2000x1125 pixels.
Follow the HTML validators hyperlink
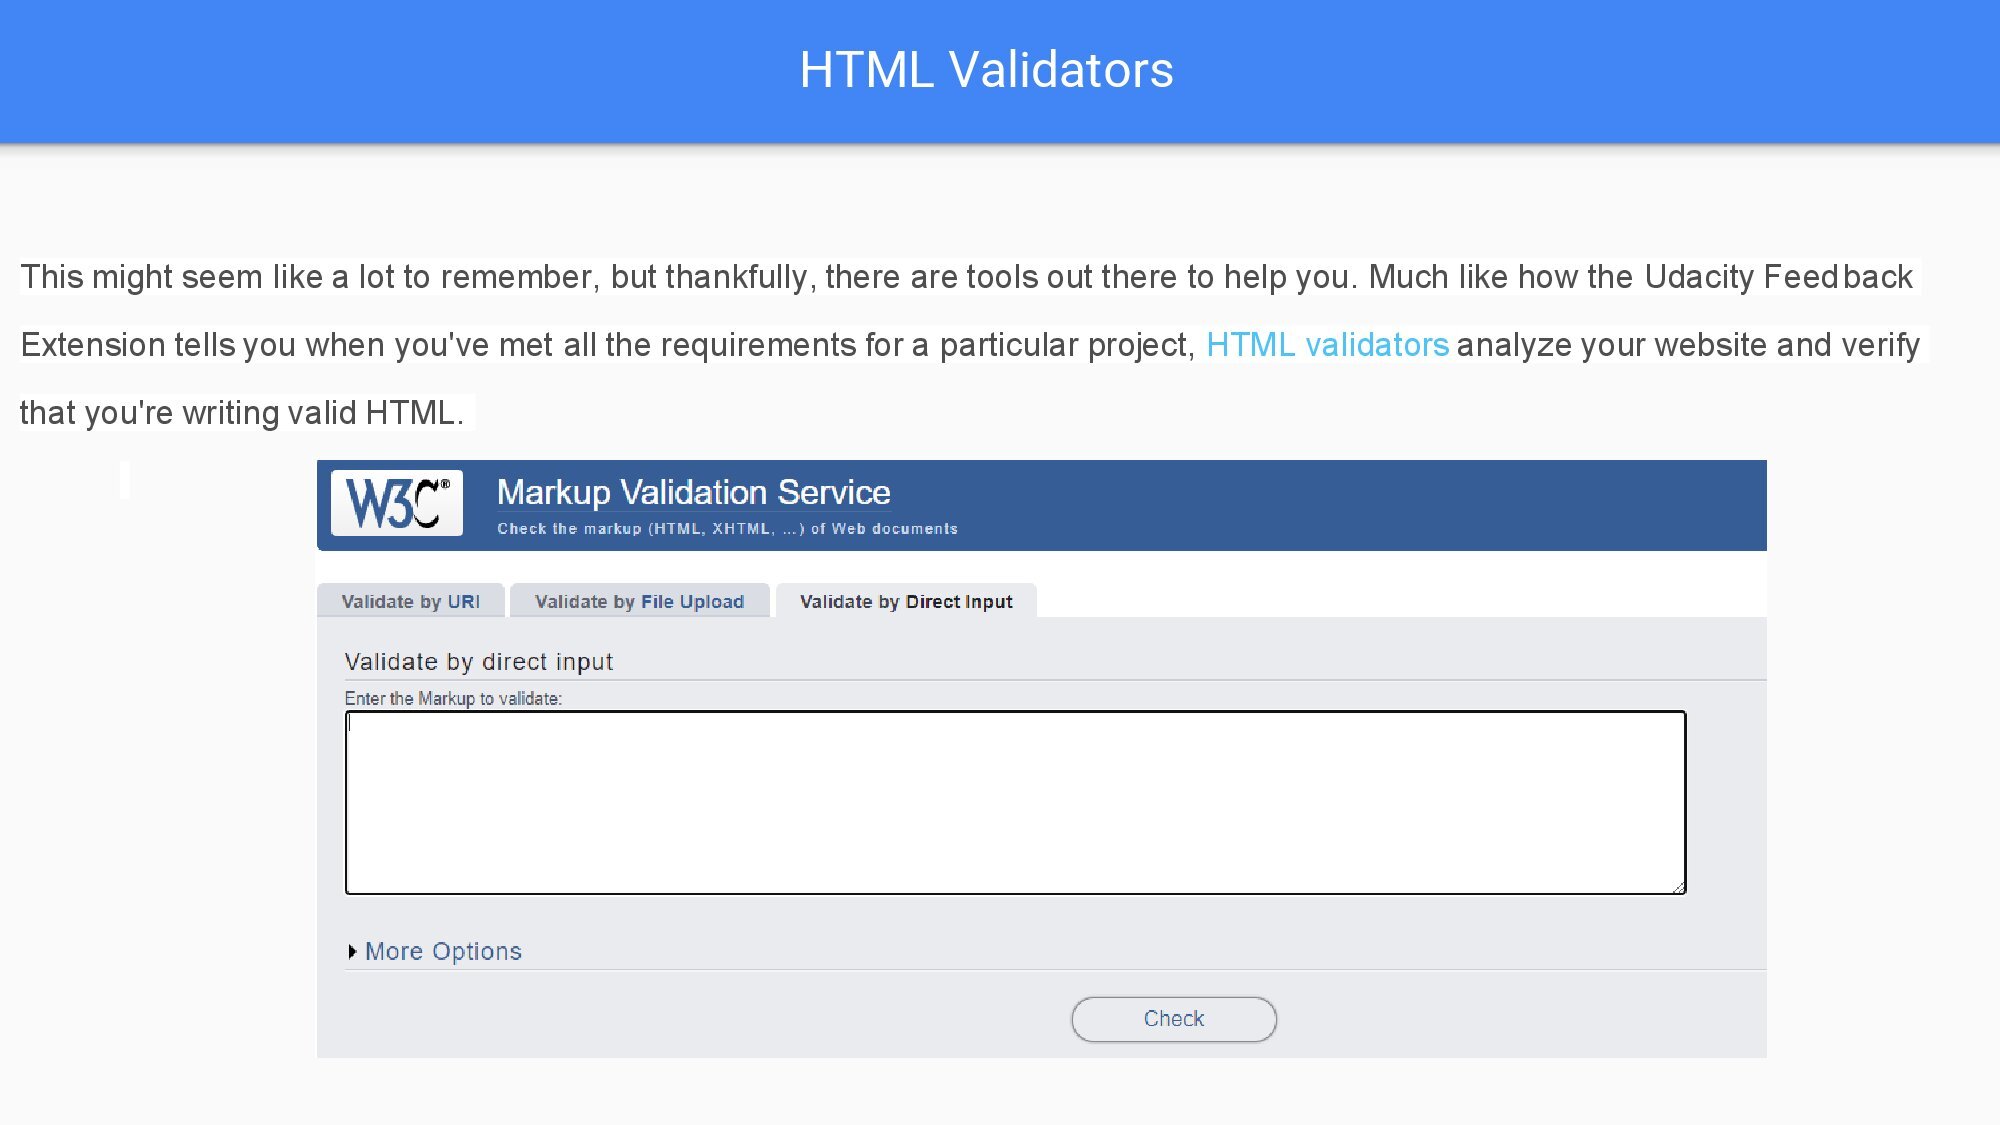(1327, 345)
